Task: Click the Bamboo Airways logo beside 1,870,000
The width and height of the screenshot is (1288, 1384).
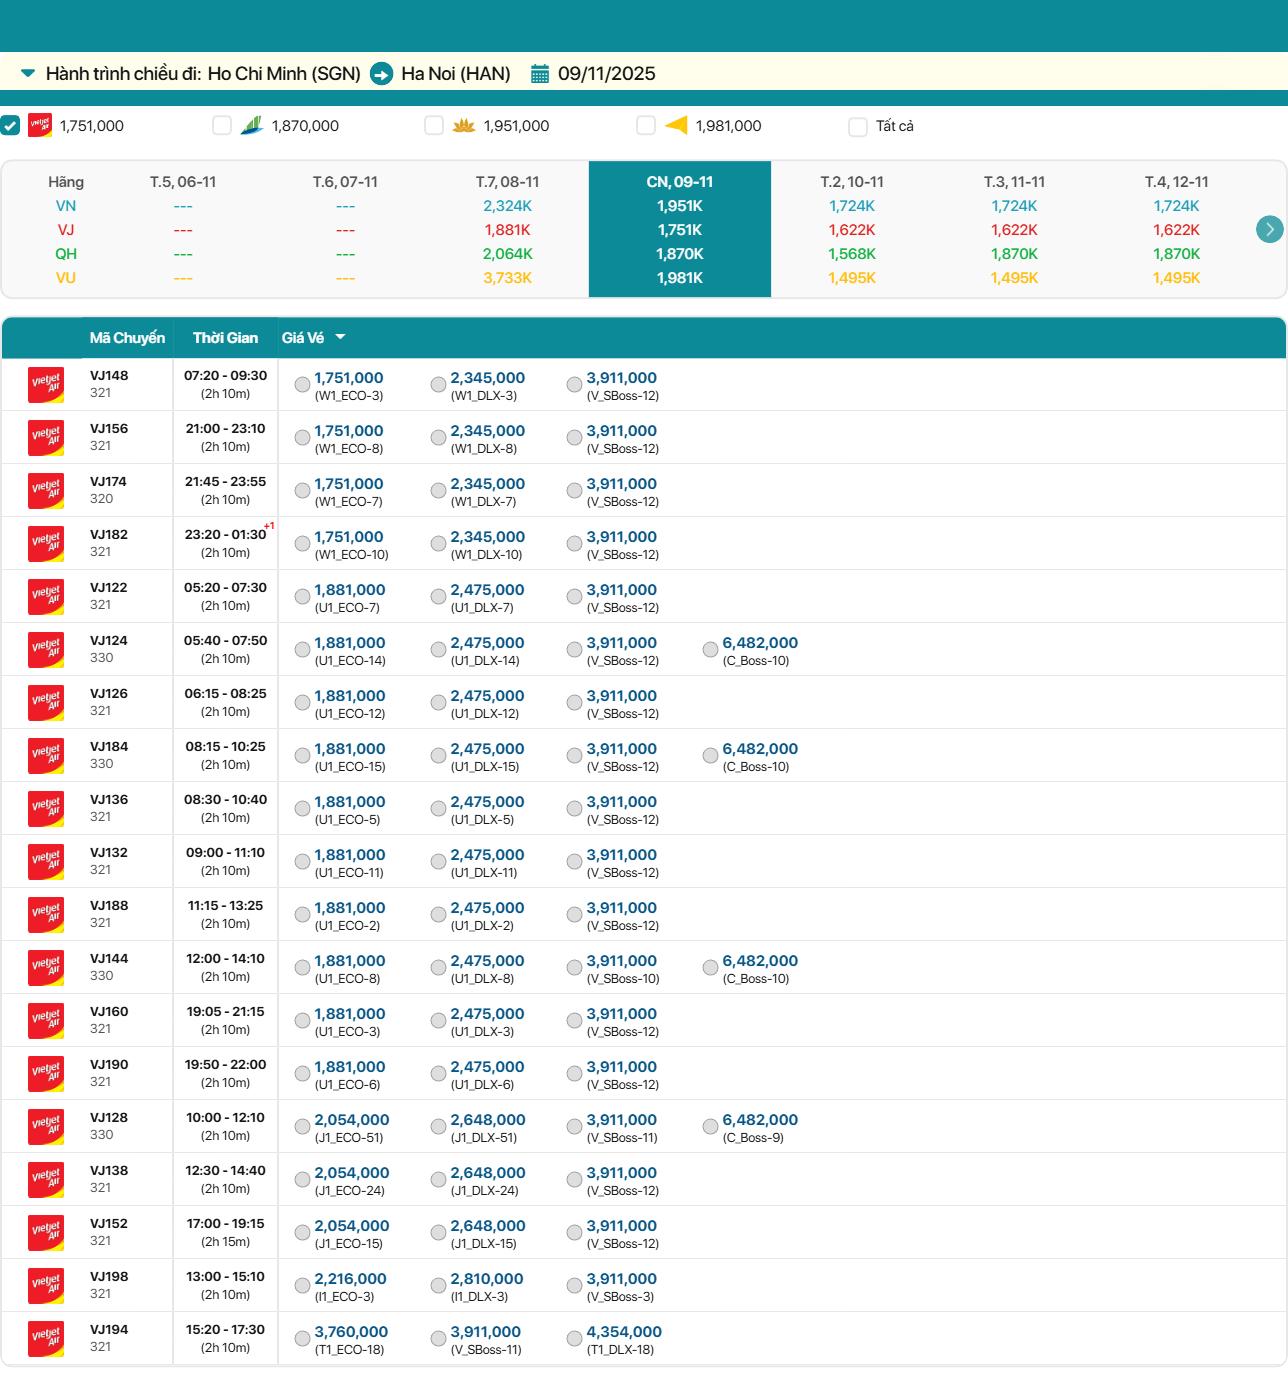Action: [x=252, y=125]
